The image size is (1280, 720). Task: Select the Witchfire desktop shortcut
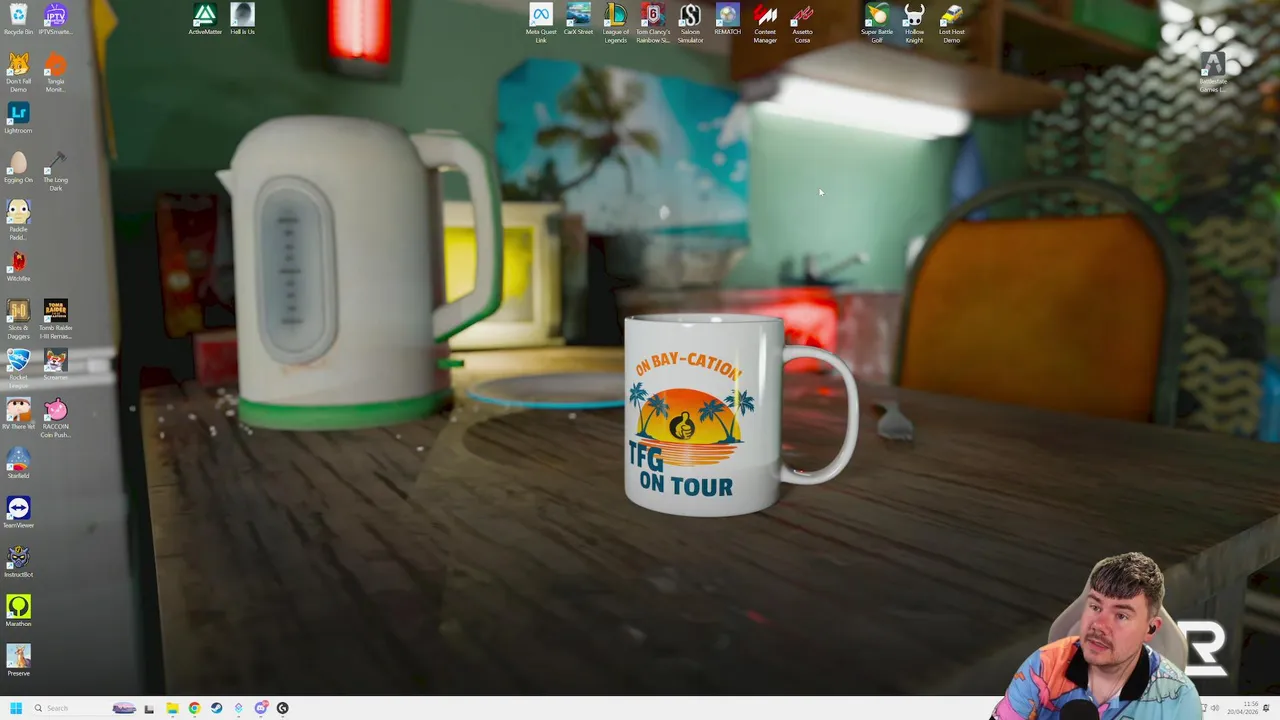[18, 266]
